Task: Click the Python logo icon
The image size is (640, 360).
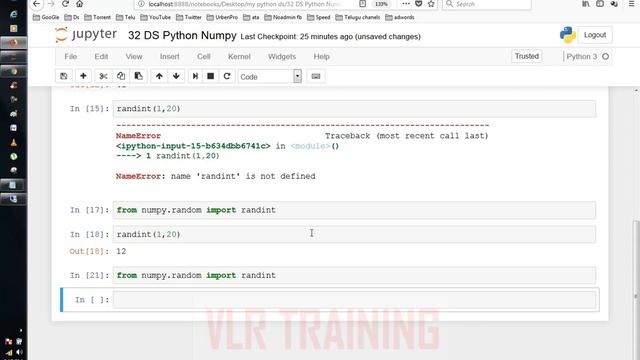Action: pos(567,35)
